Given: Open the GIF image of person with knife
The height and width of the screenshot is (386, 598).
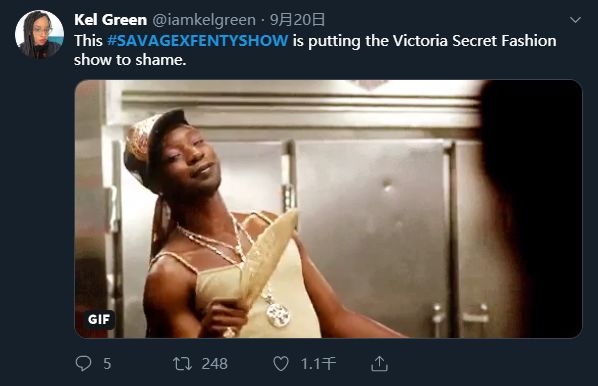Looking at the screenshot, I should tap(328, 209).
